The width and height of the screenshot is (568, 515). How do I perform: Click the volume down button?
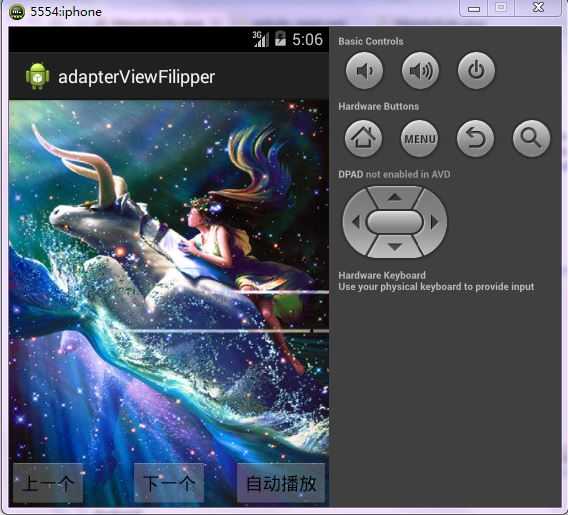pyautogui.click(x=364, y=71)
